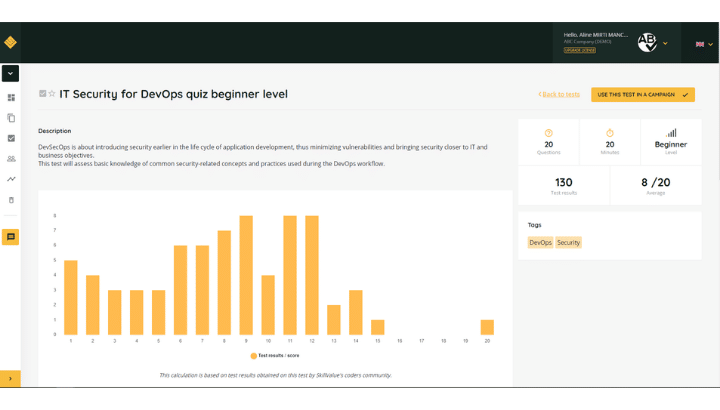Click the ABC company avatar logo
720x410 pixels.
(647, 42)
